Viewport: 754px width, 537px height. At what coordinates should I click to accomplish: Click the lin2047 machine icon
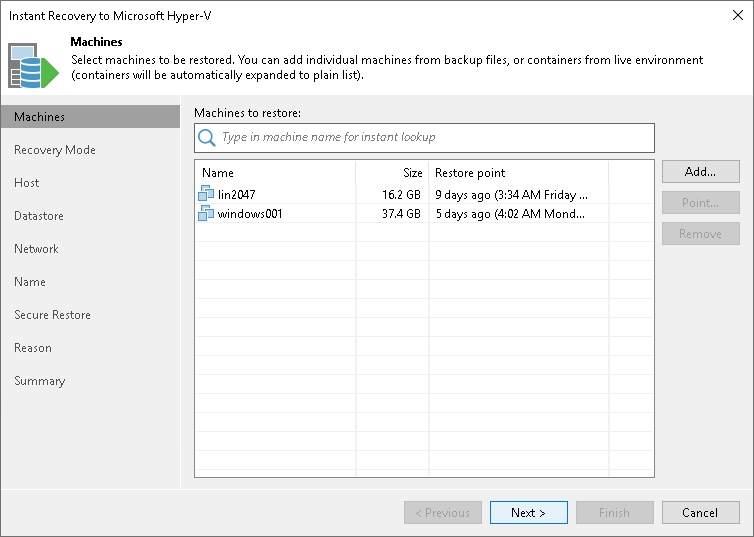(x=206, y=194)
